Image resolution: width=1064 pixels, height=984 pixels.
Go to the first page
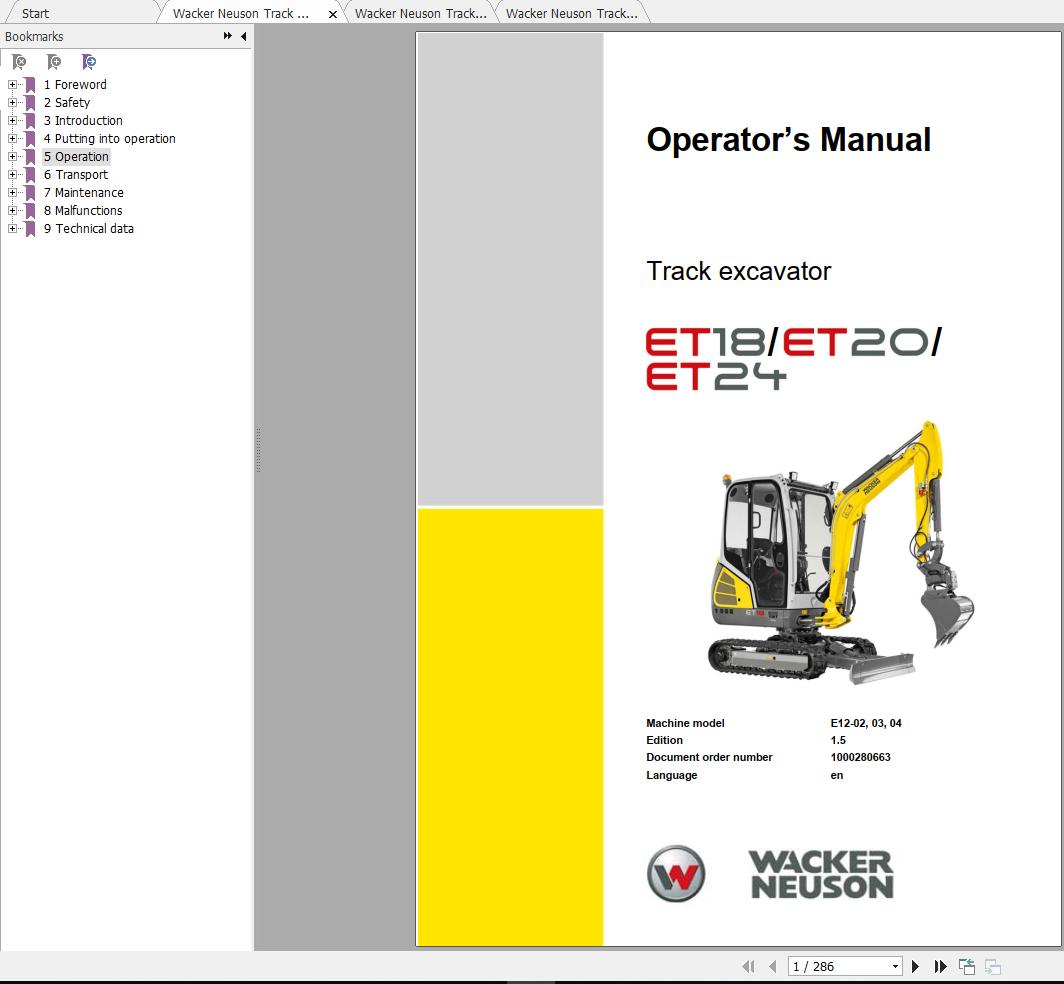[748, 966]
